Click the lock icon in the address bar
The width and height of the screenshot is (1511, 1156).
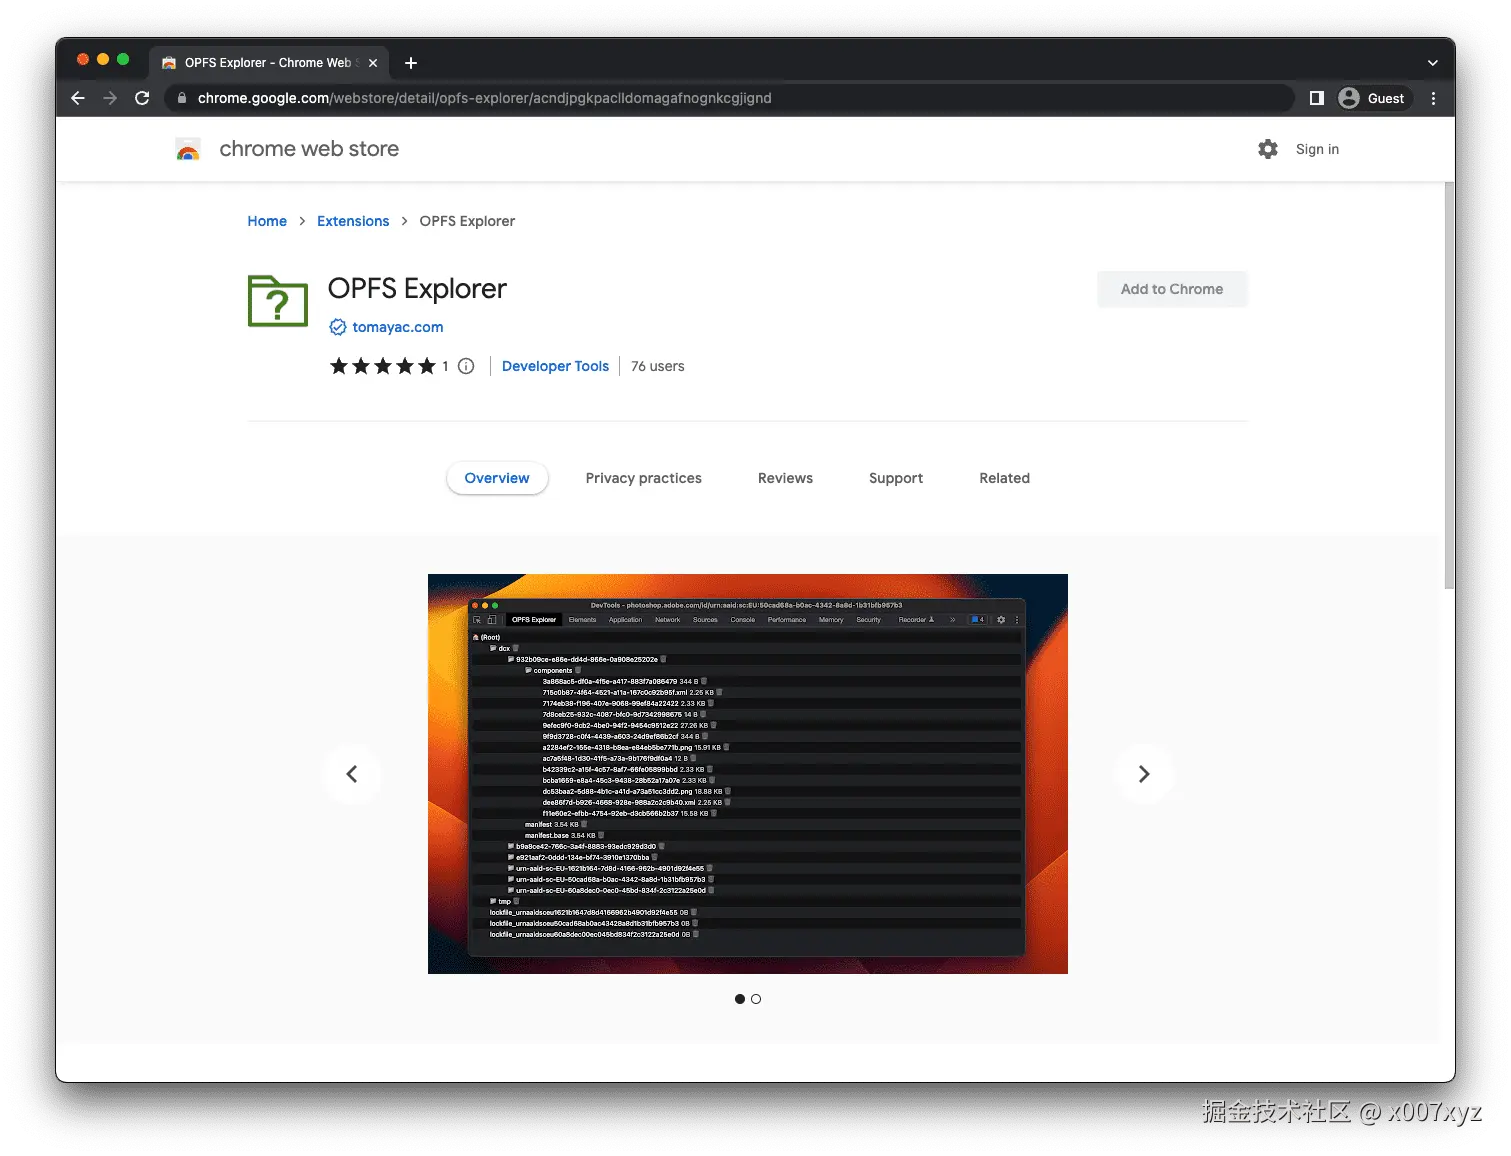181,98
